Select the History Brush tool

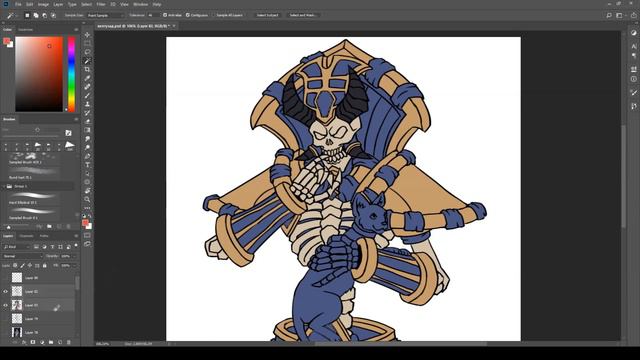(x=87, y=113)
